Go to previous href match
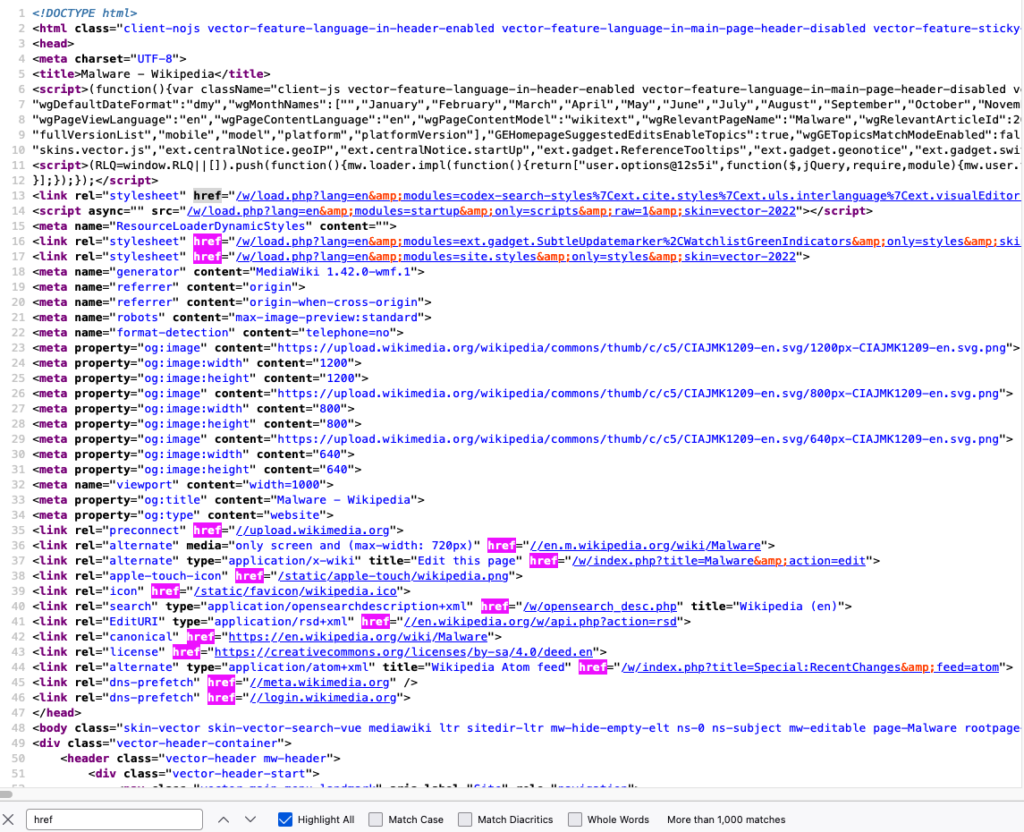Screen dimensions: 1024x832 (224, 819)
